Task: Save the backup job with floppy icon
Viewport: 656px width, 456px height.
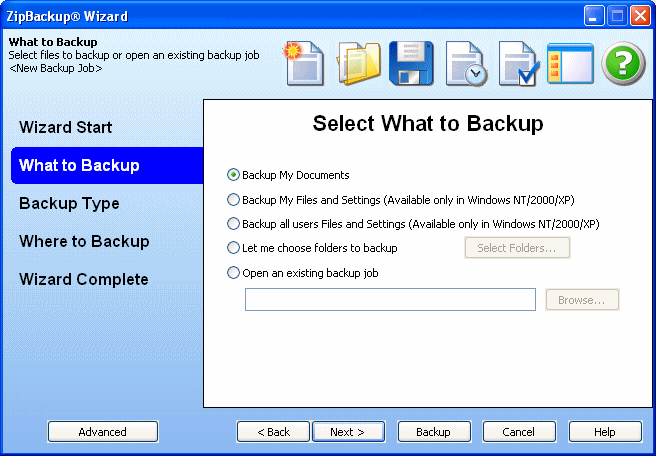Action: click(x=411, y=63)
